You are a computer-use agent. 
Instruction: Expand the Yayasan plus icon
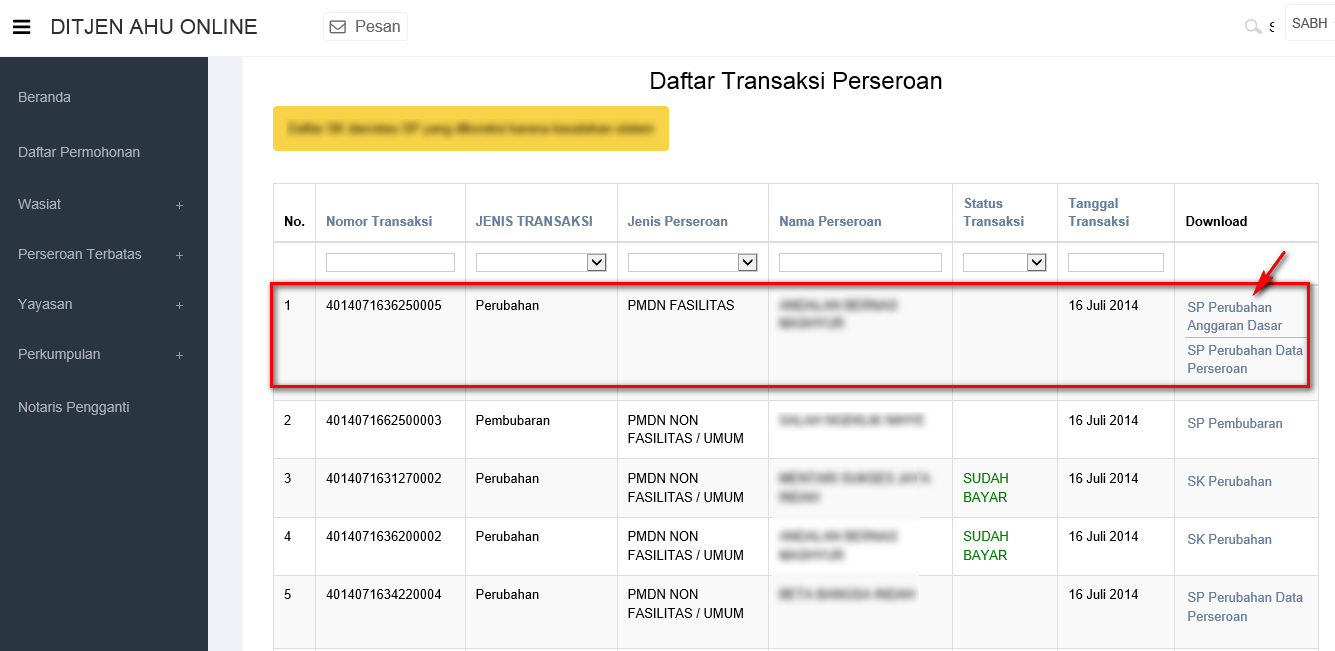(x=179, y=305)
